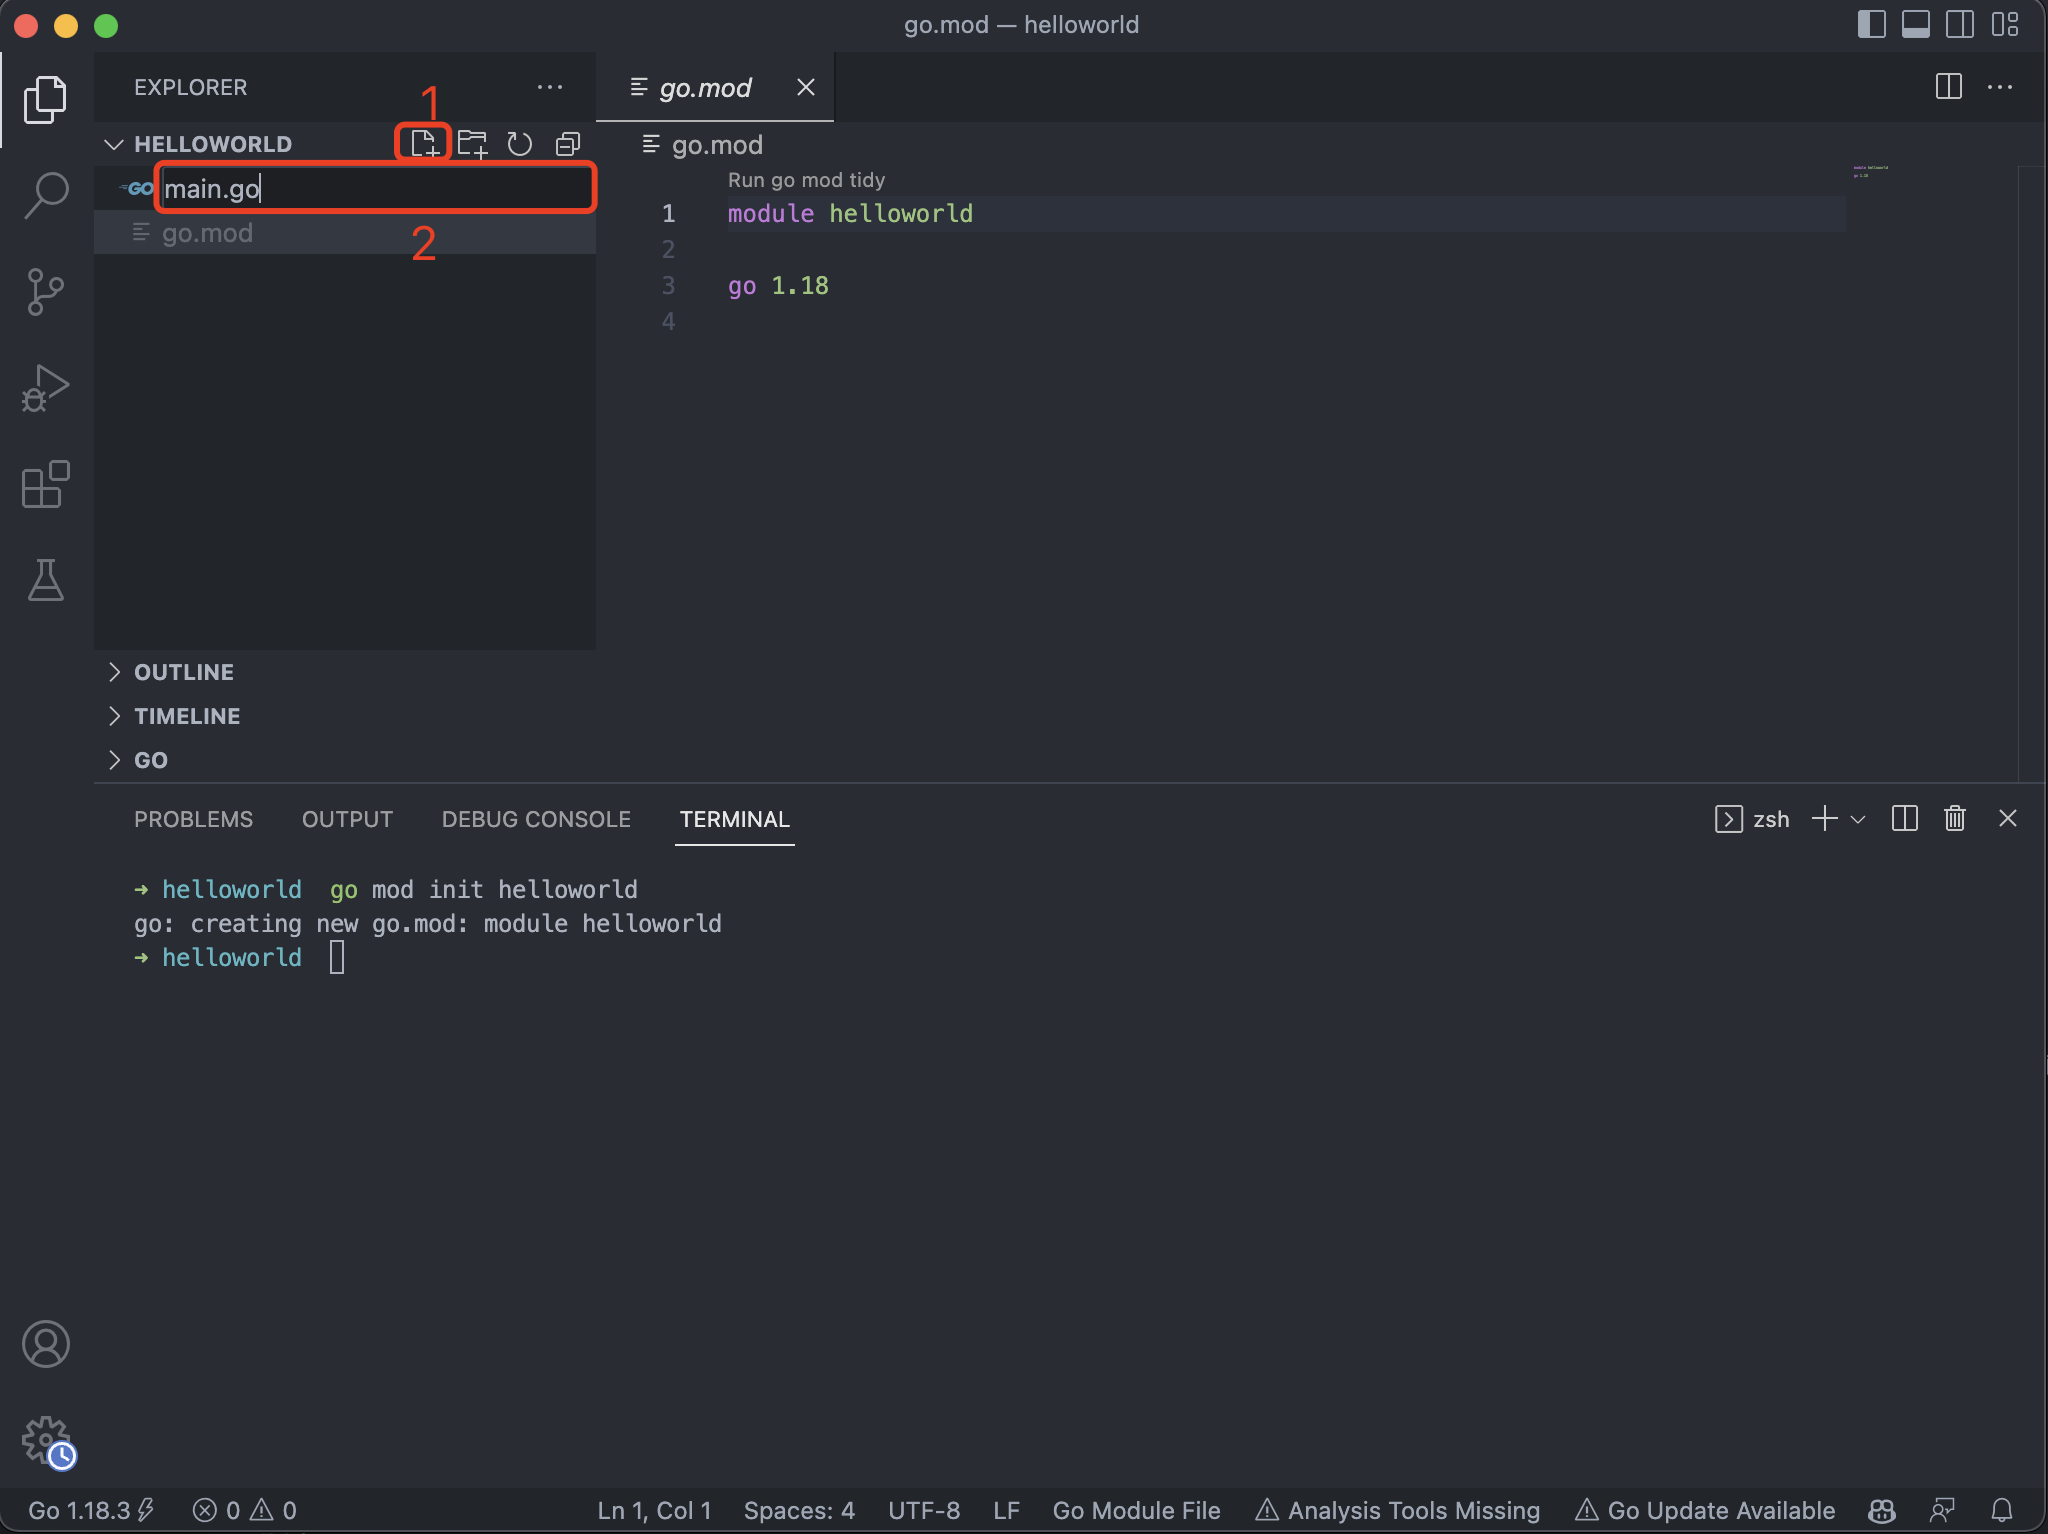Switch to the DEBUG CONSOLE tab
This screenshot has height=1534, width=2048.
coord(536,819)
